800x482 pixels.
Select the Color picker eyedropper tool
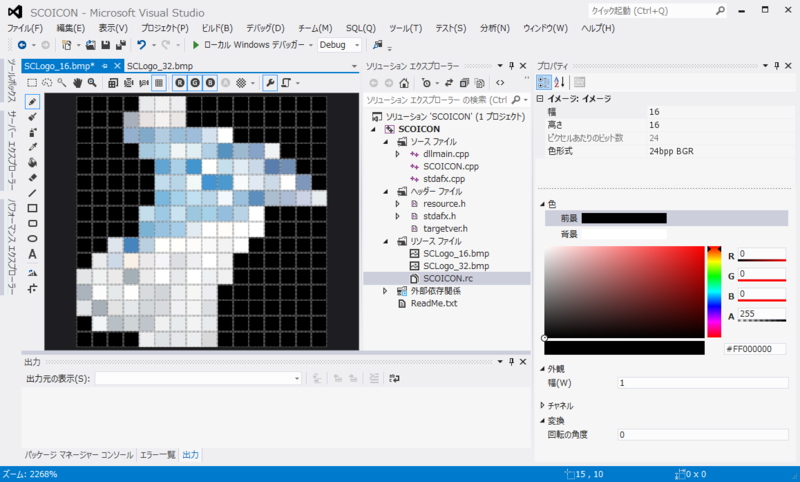tap(32, 147)
